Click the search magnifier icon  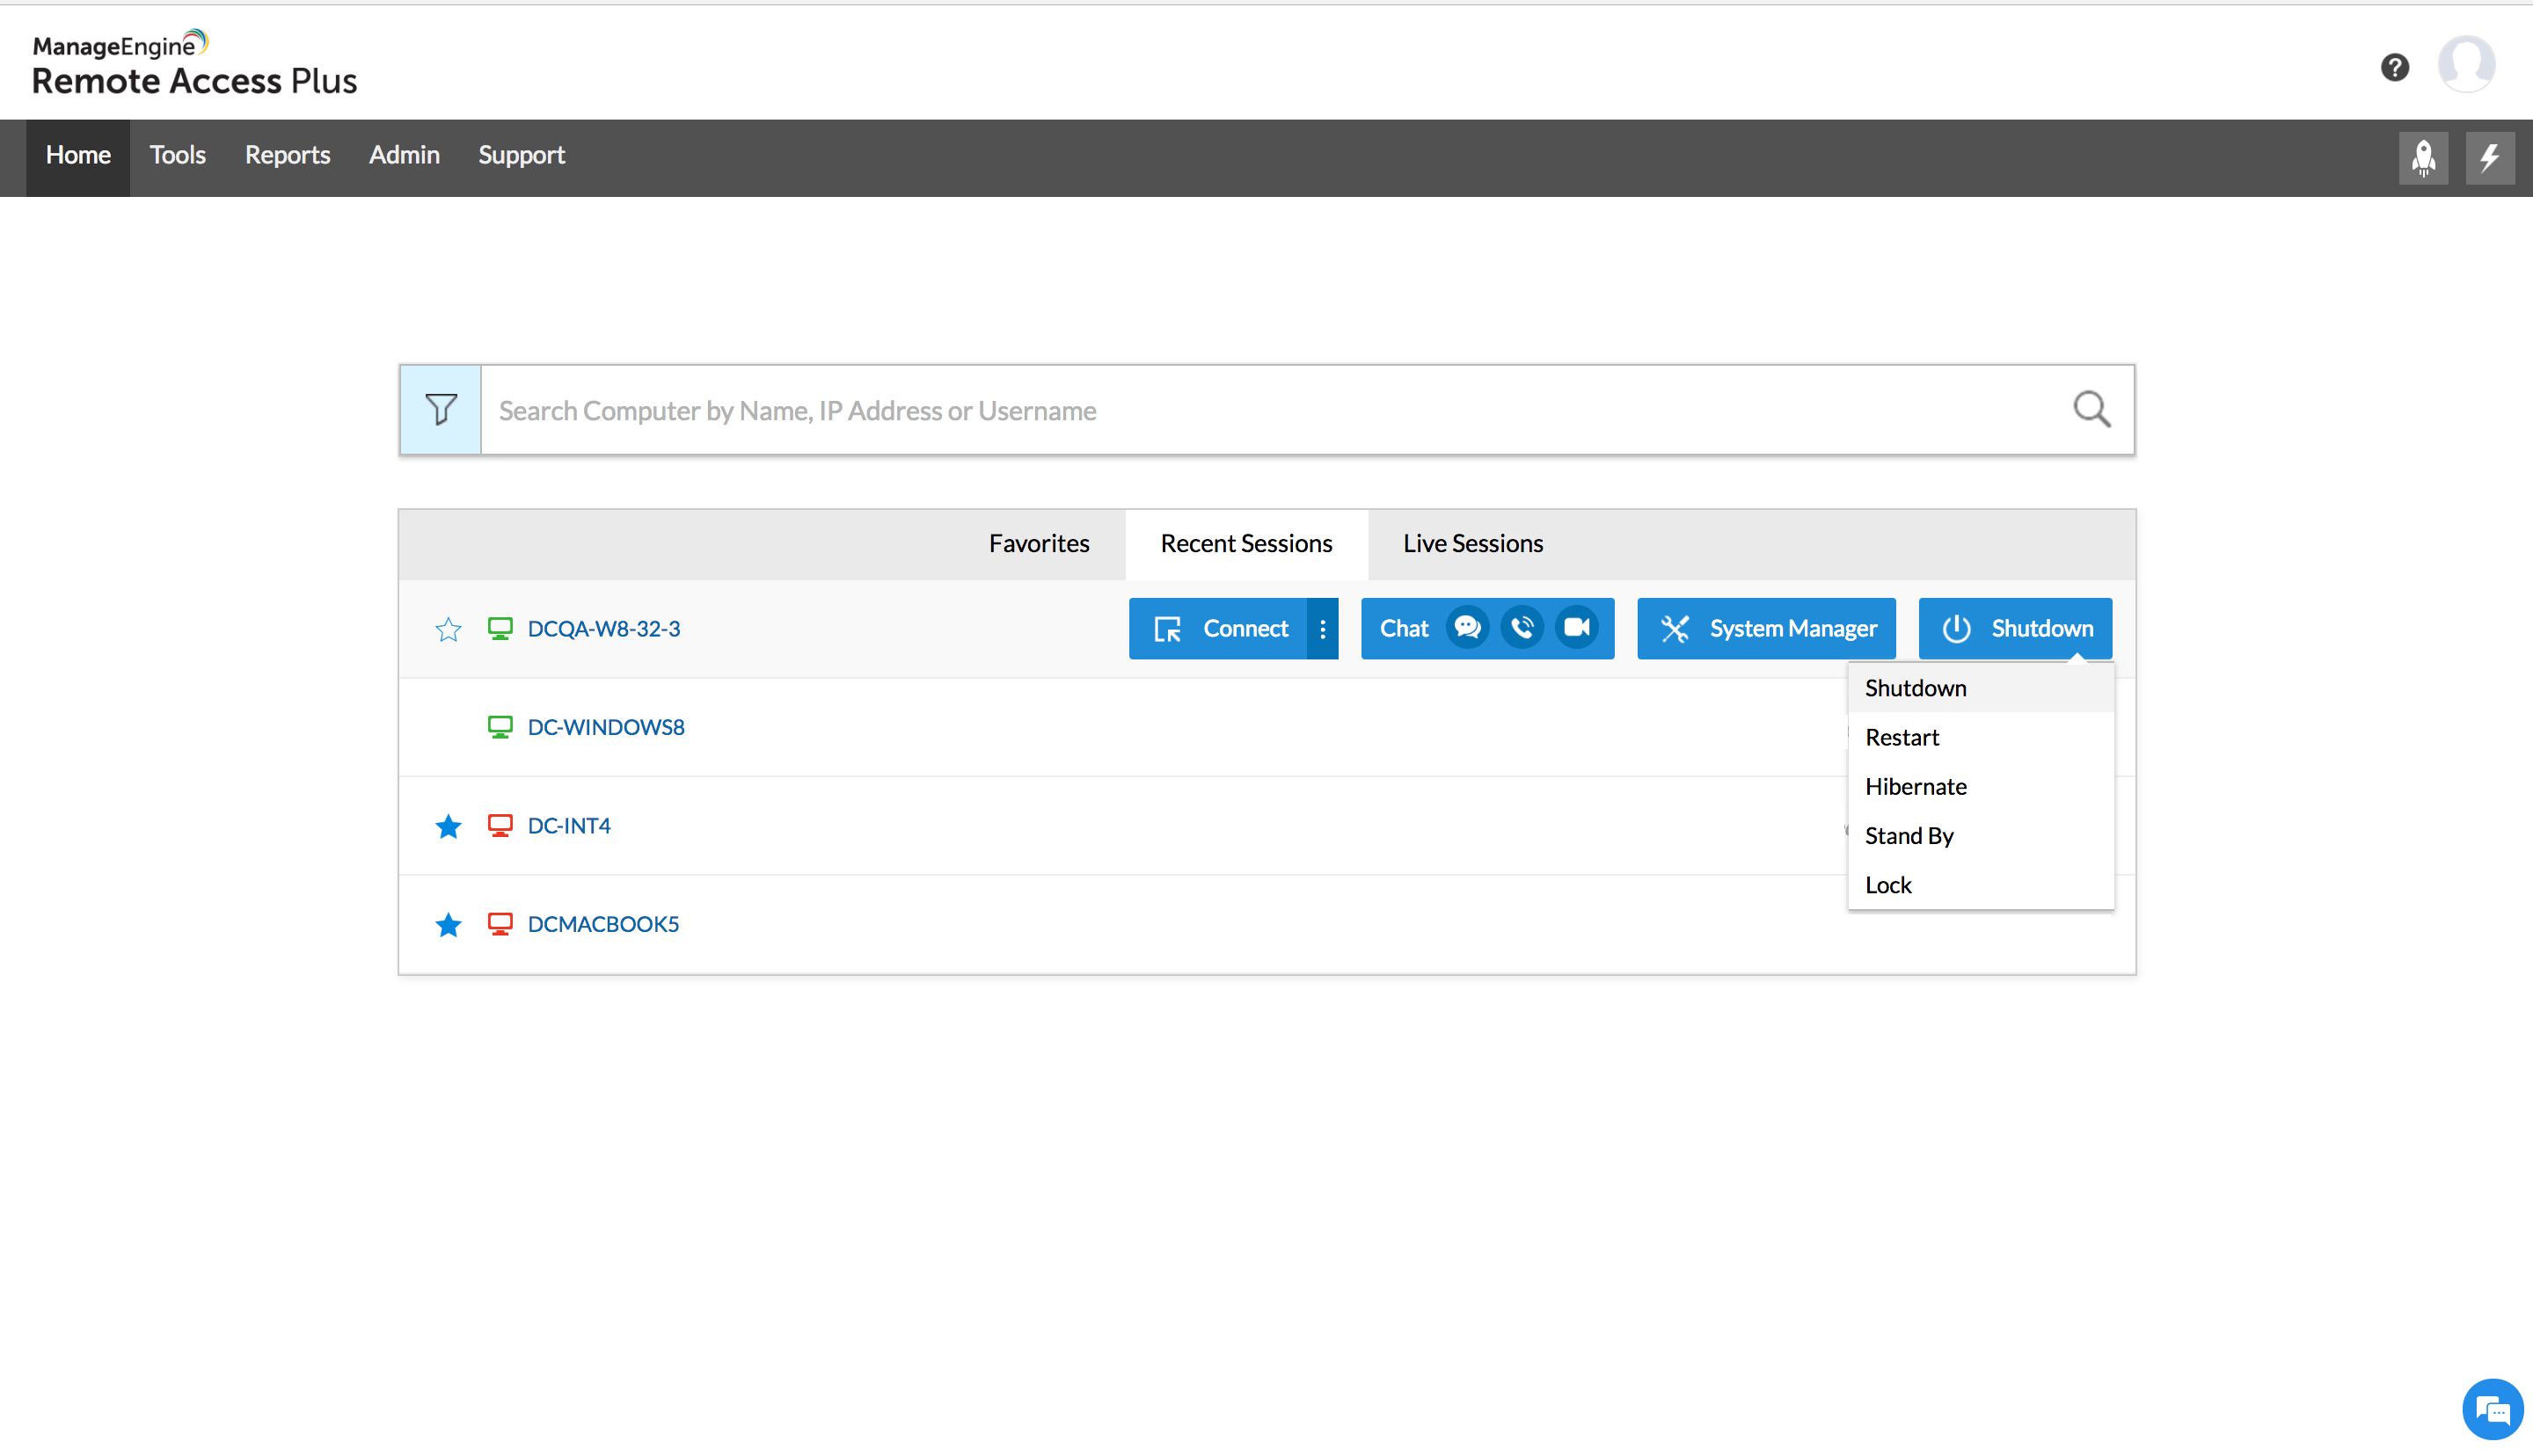coord(2091,409)
